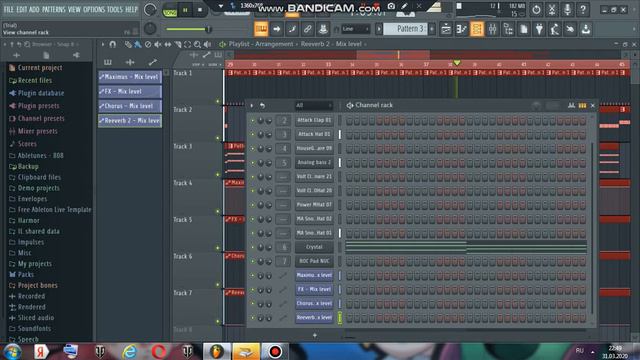Open FL Studio from Windows taskbar
640x360 pixels.
click(x=217, y=351)
